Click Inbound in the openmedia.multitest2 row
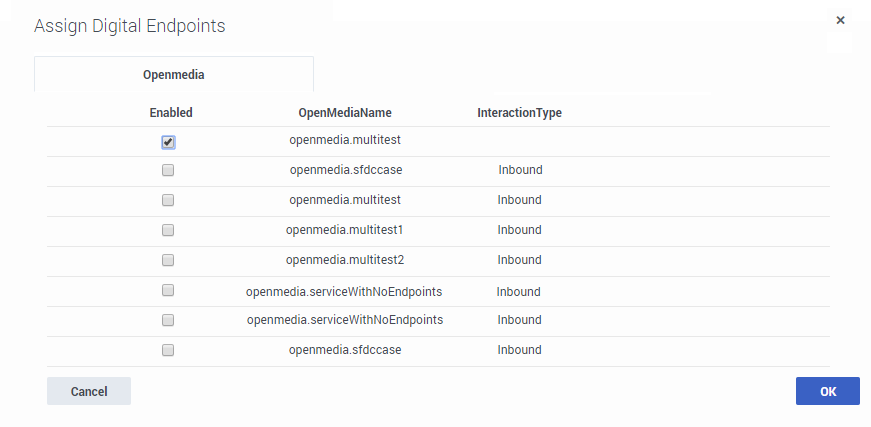This screenshot has height=427, width=871. coord(519,260)
